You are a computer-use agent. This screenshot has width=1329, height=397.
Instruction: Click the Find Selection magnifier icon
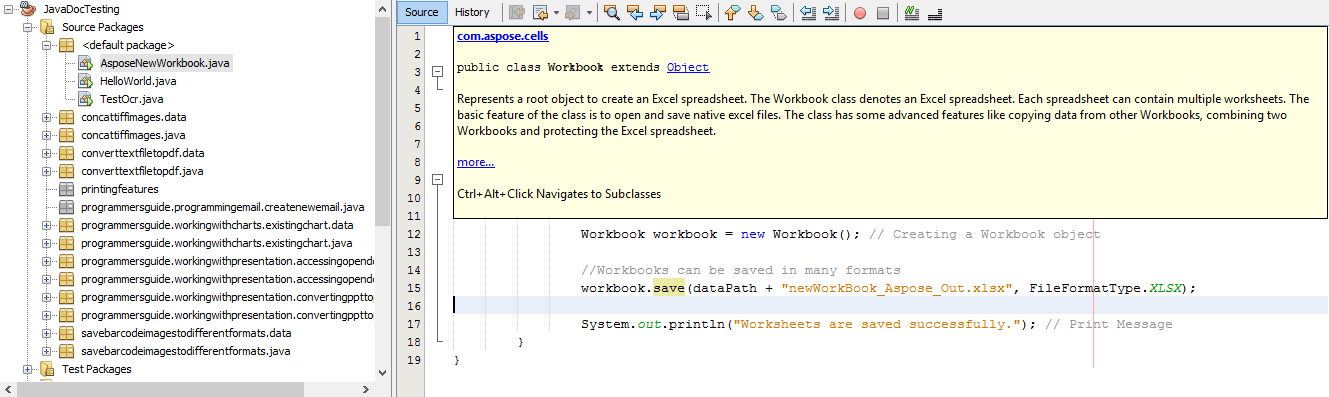[612, 13]
